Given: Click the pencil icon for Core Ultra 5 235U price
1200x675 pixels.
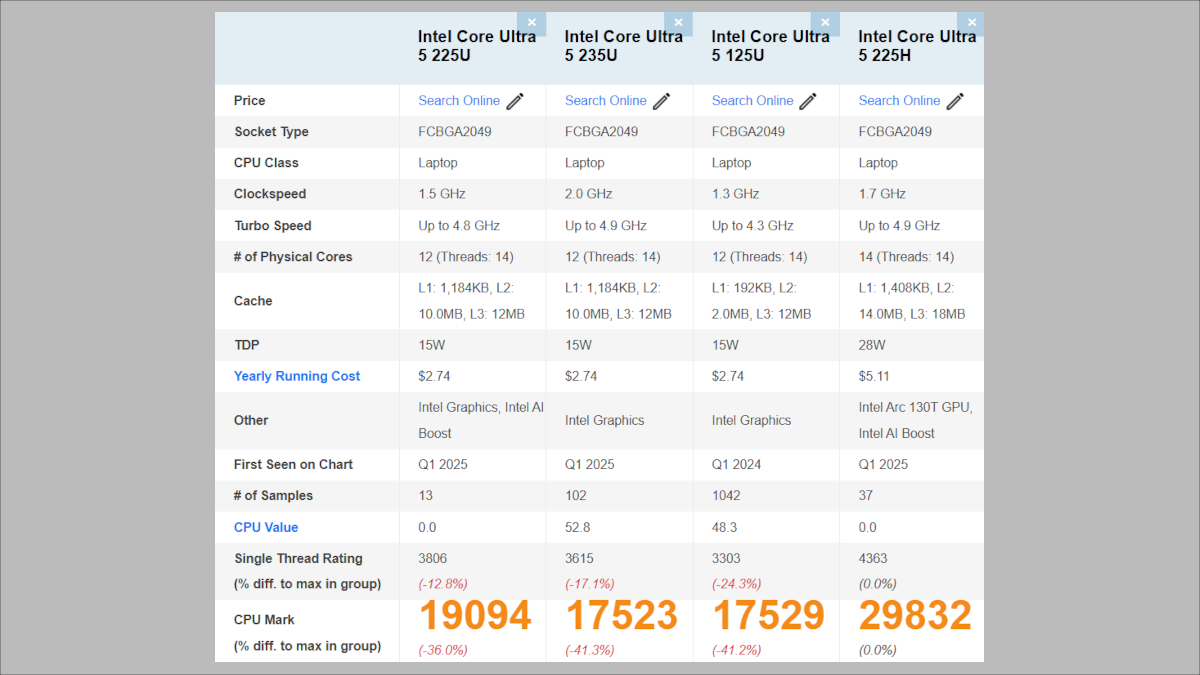Looking at the screenshot, I should click(662, 101).
